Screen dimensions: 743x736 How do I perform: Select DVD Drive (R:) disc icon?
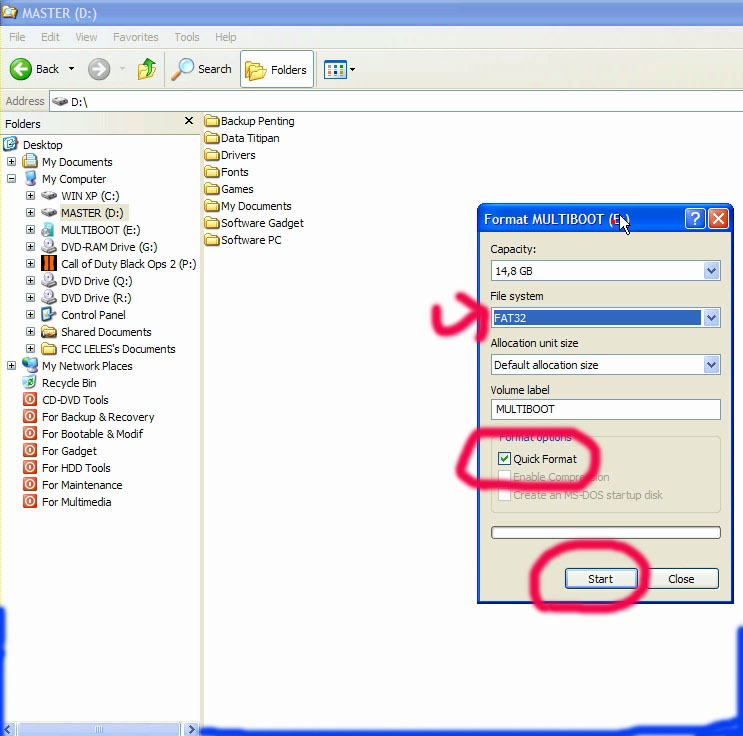click(49, 298)
